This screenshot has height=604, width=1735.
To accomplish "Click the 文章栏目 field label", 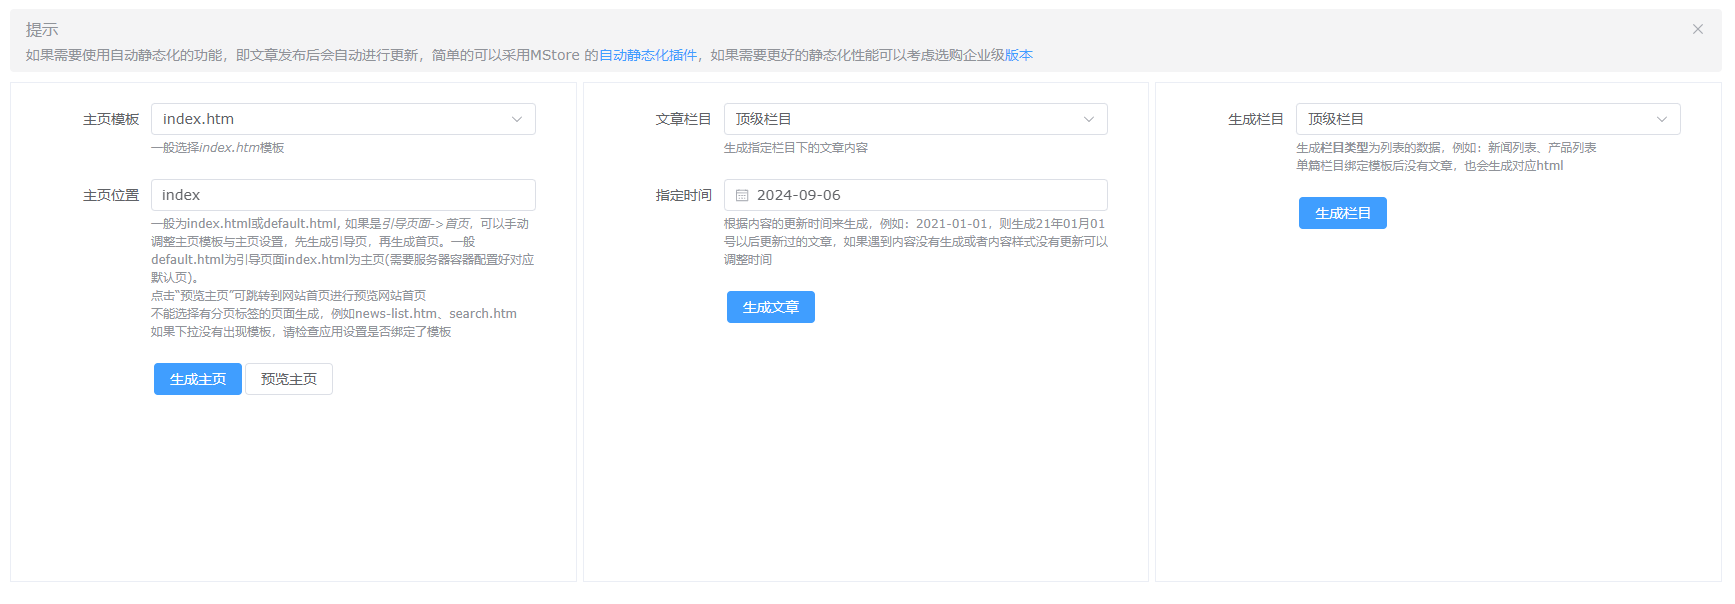I will (x=683, y=119).
